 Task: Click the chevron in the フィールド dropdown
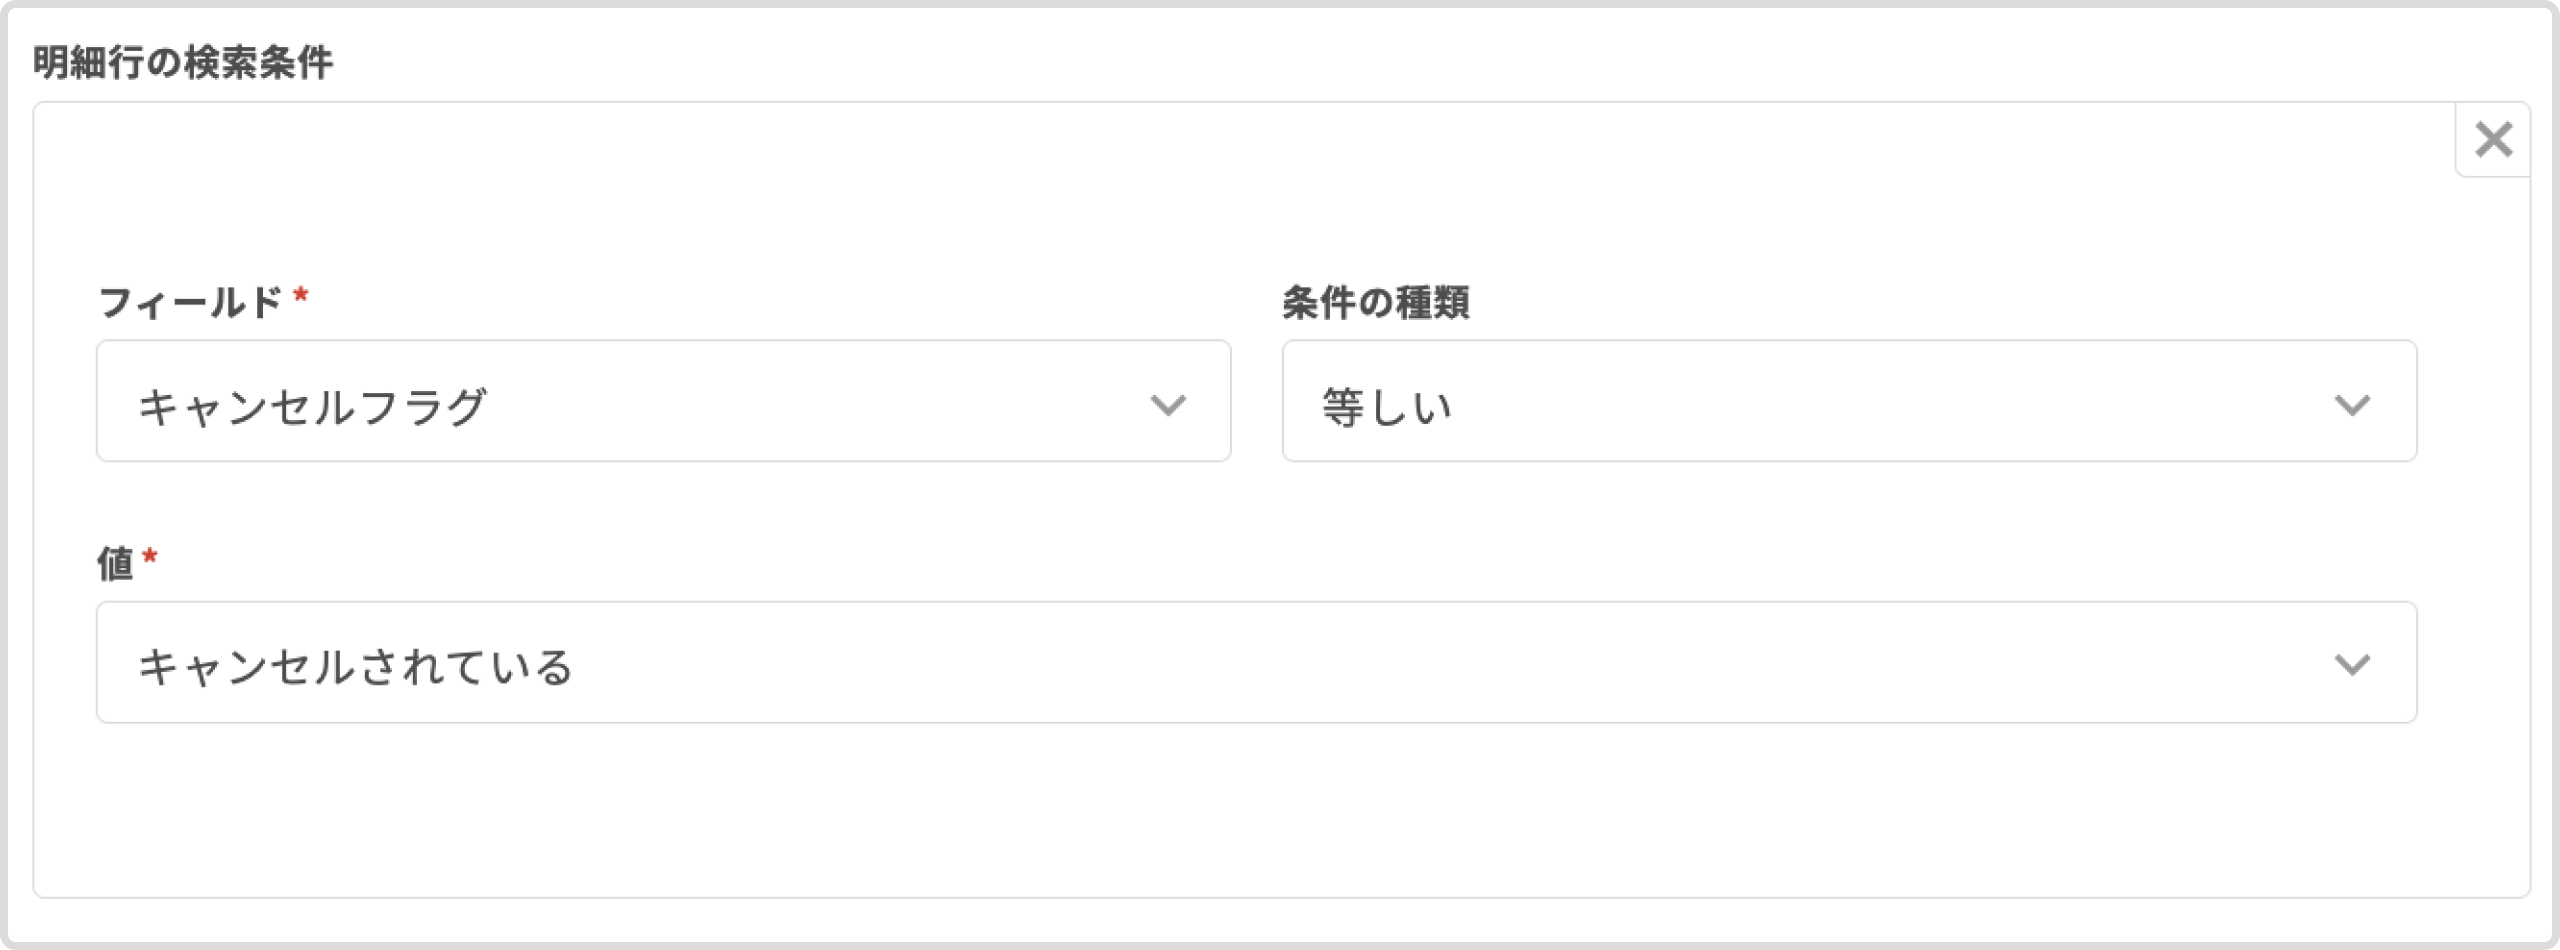(x=1167, y=404)
